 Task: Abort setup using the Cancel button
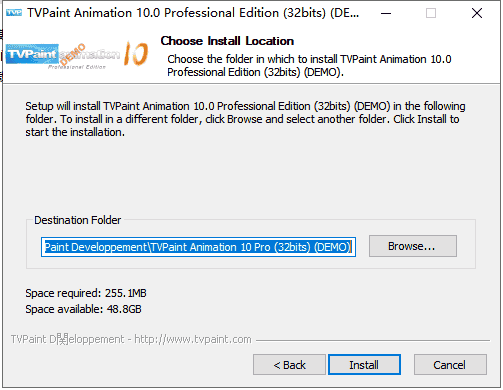450,365
